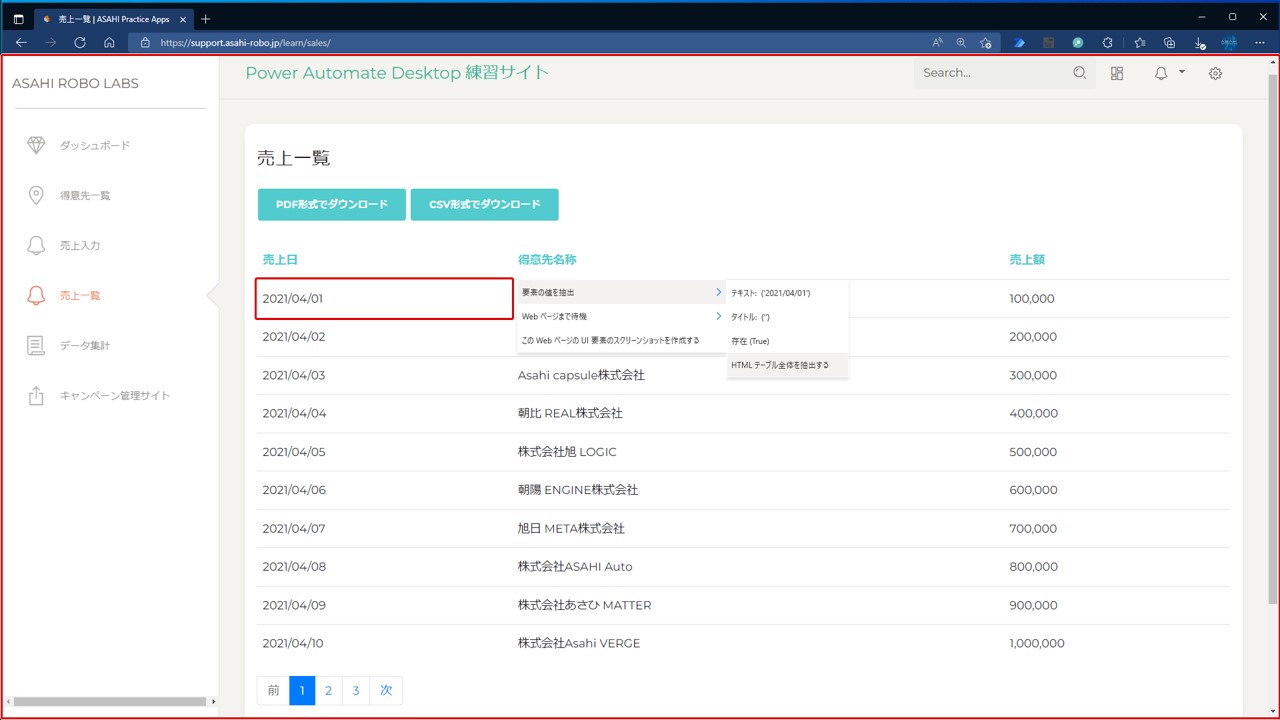The image size is (1280, 720).
Task: Add this page to favorites star icon
Action: coord(986,43)
